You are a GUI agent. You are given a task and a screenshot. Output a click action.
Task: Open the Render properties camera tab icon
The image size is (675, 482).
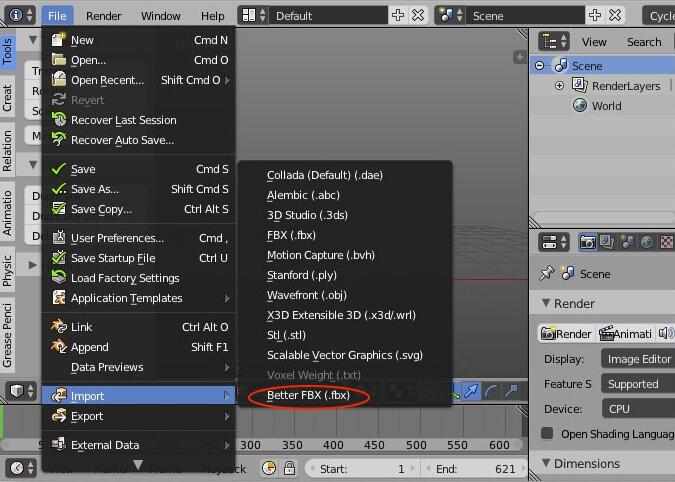589,242
